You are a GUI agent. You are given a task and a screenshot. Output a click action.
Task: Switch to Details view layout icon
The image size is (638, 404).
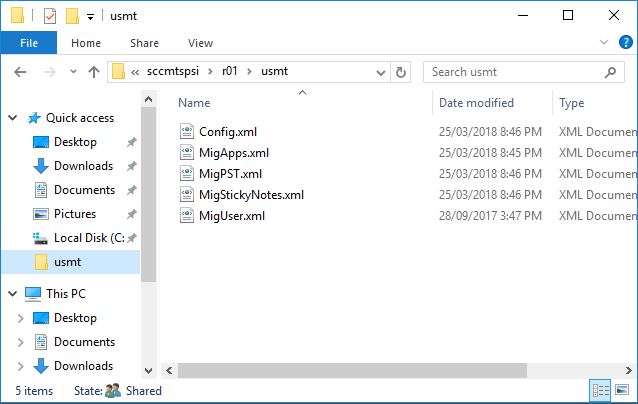click(x=601, y=391)
